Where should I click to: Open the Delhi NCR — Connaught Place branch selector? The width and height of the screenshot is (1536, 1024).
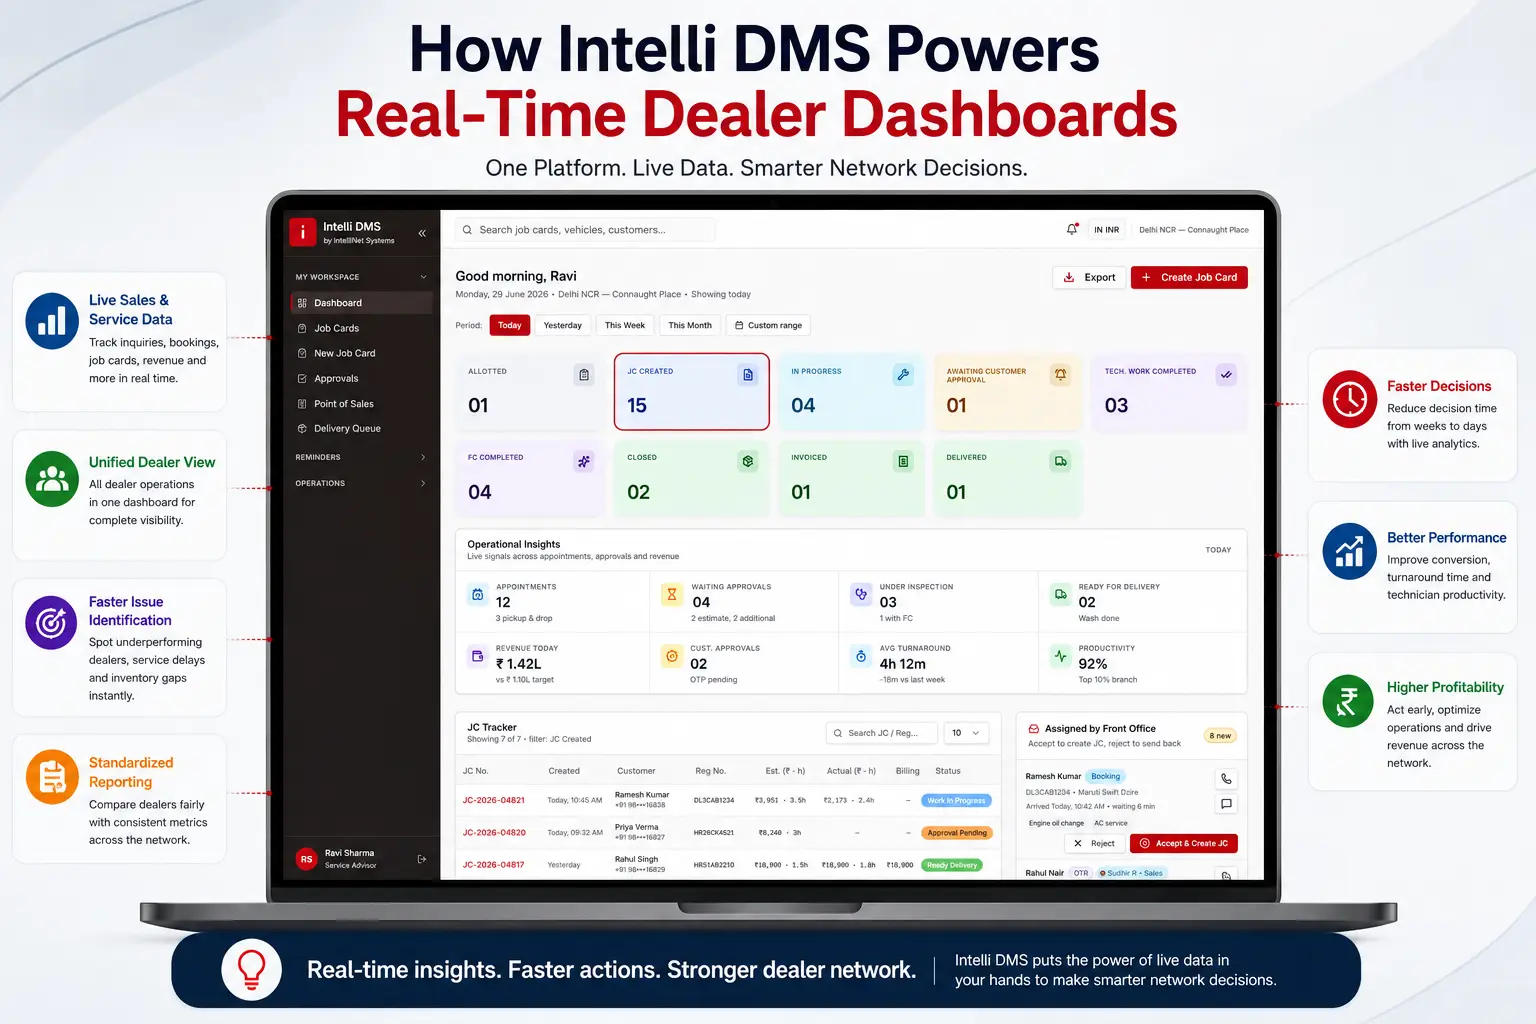[1194, 230]
